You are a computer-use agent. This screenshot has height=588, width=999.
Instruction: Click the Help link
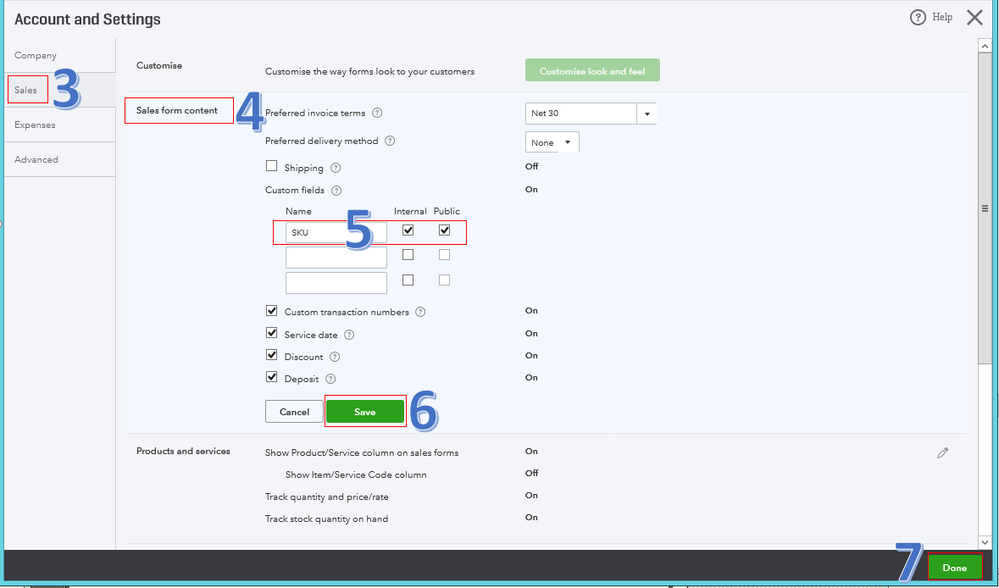pos(942,17)
